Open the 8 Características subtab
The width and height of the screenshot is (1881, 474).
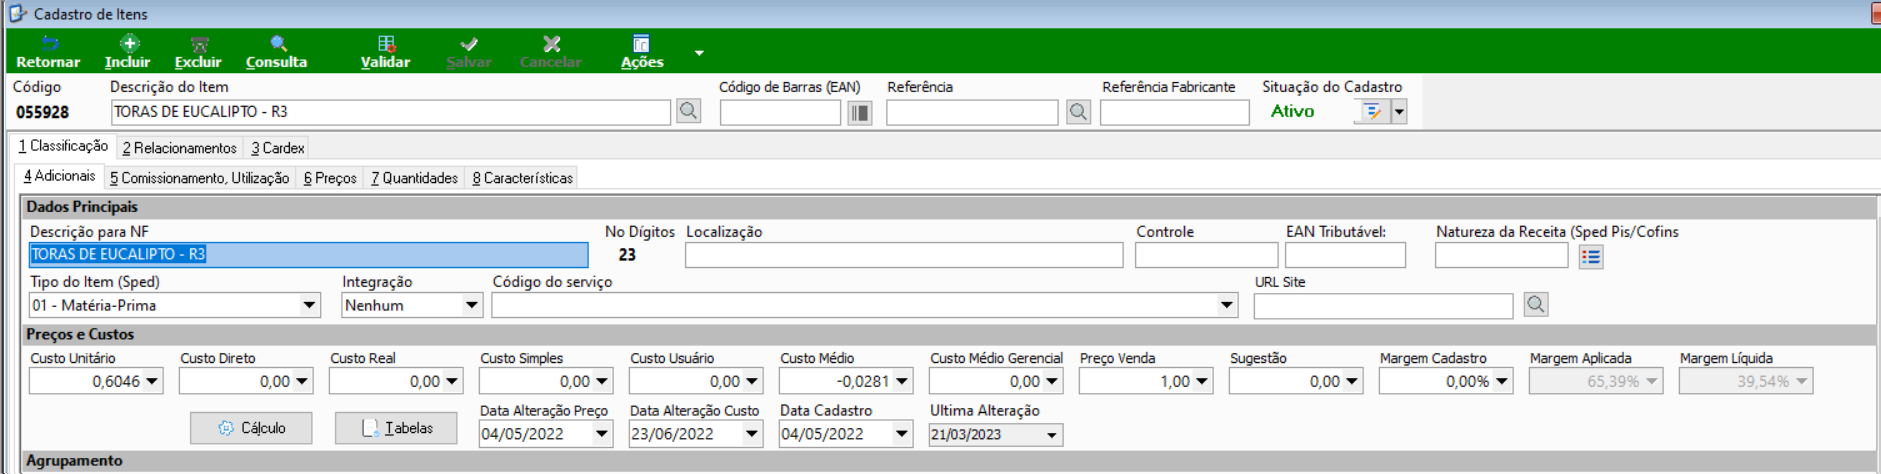point(522,178)
